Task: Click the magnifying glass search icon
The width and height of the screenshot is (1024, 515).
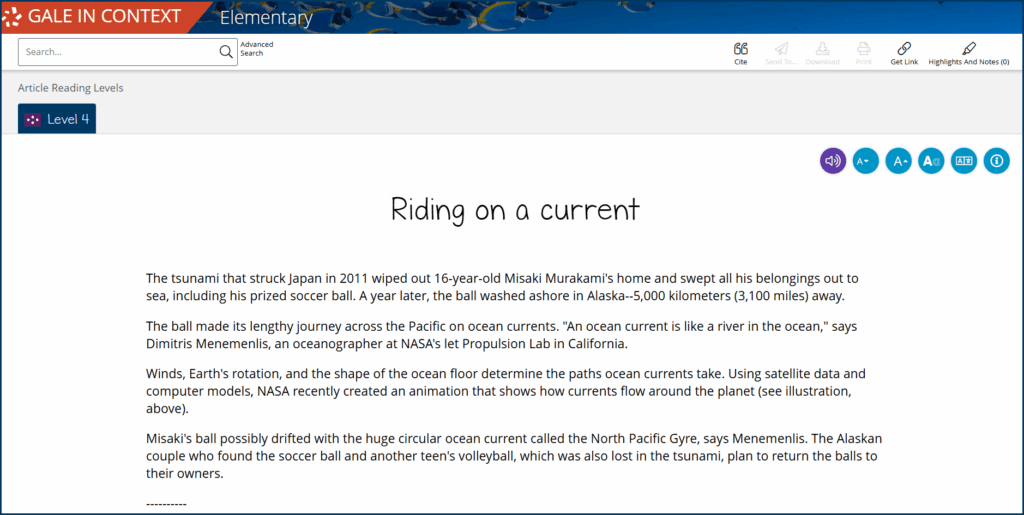Action: pyautogui.click(x=226, y=52)
